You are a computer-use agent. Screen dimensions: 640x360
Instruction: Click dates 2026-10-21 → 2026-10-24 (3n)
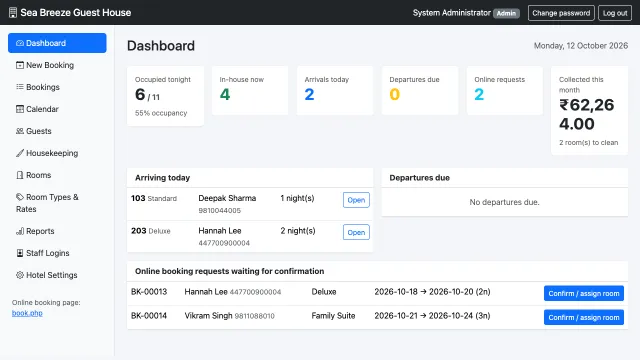pyautogui.click(x=432, y=316)
